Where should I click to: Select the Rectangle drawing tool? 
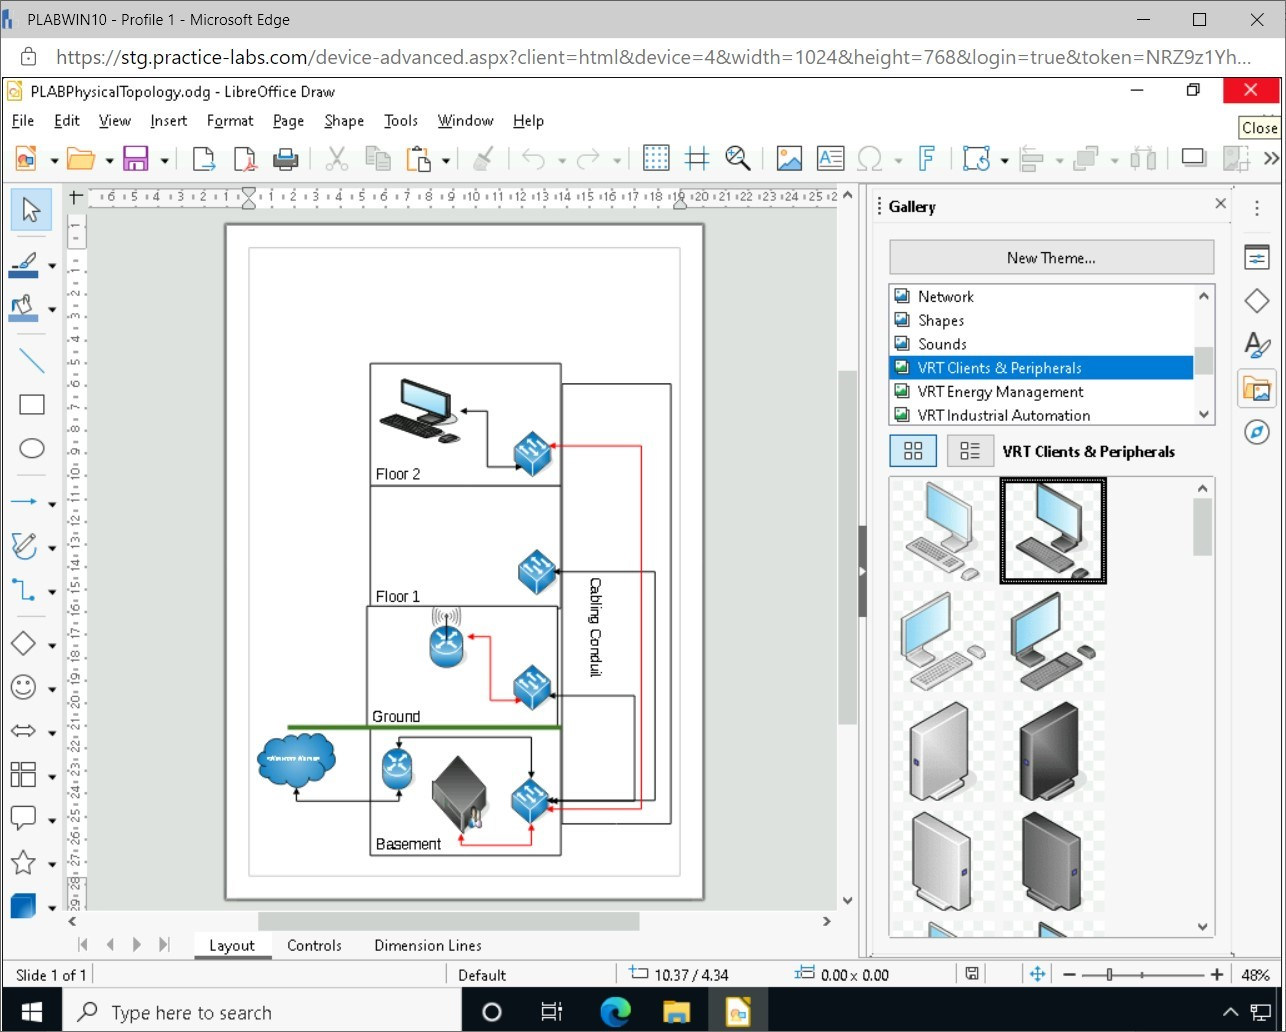32,405
